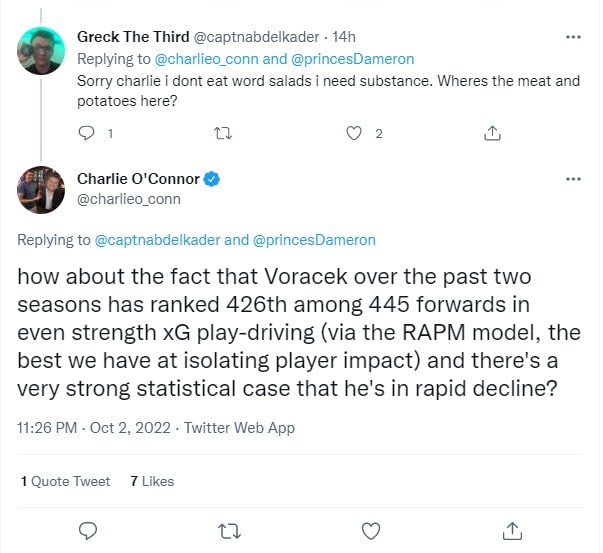603x553 pixels.
Task: Like Charlie O'Connor's main tweet
Action: point(371,529)
